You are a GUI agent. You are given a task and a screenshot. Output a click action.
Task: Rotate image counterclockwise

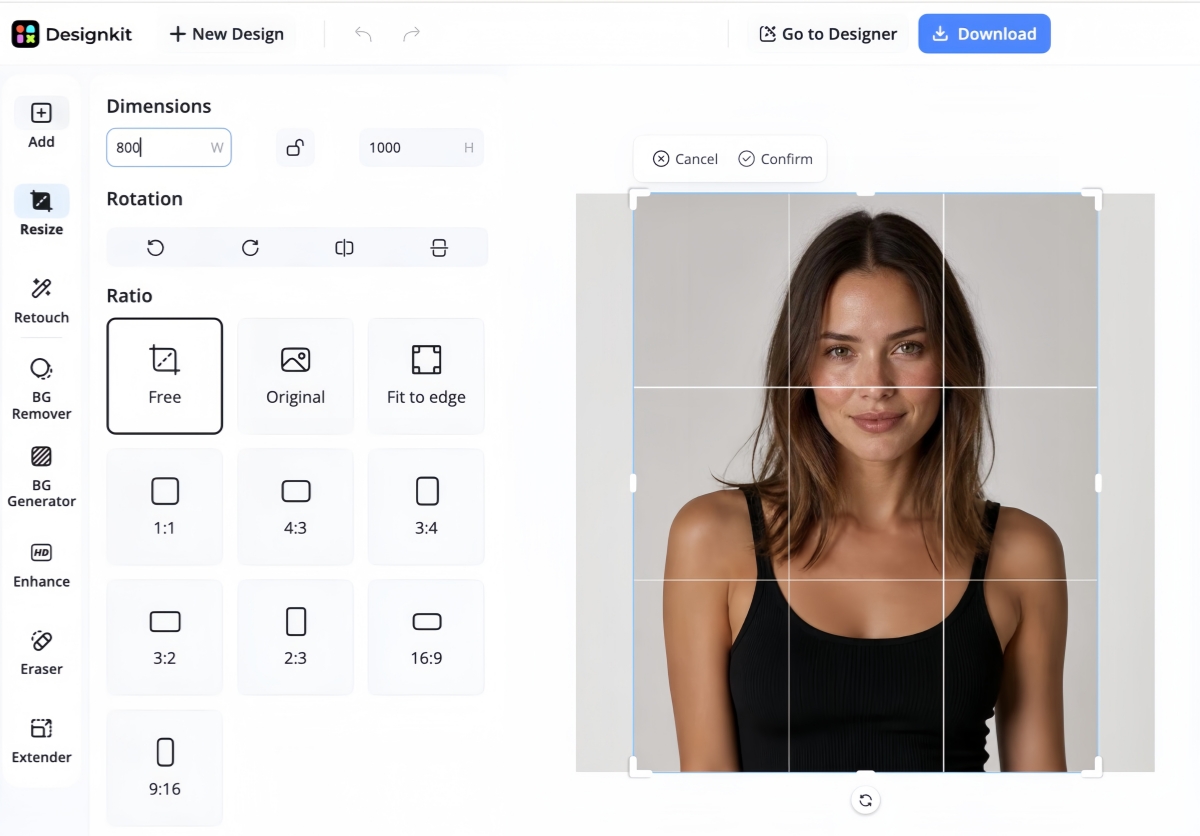[155, 247]
